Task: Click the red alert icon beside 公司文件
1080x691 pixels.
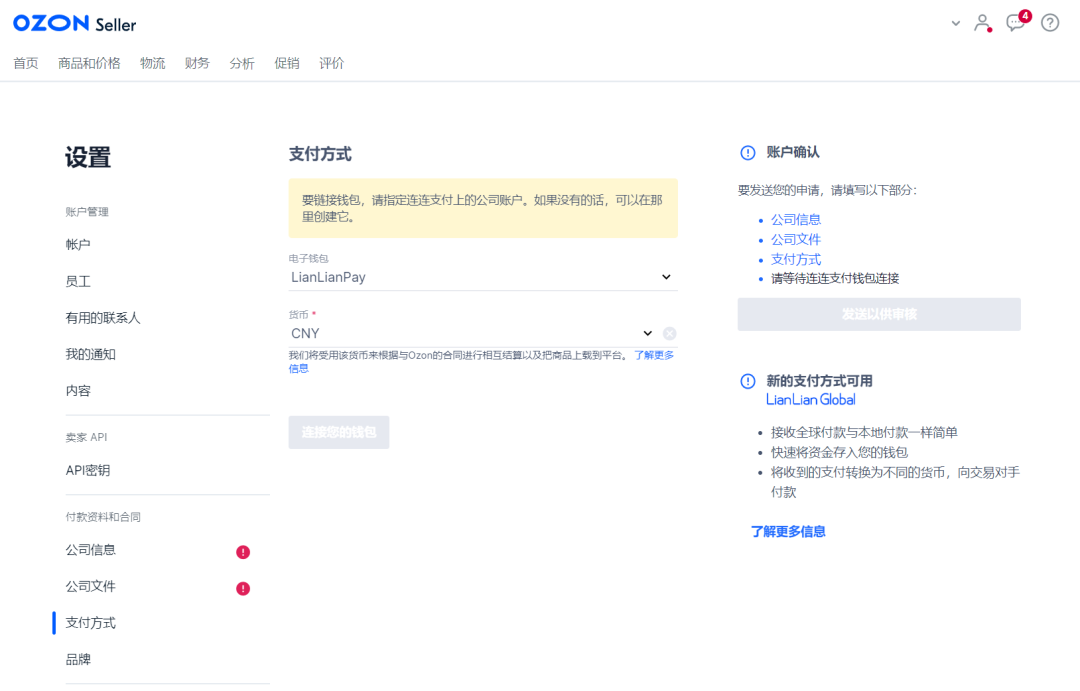Action: 242,588
